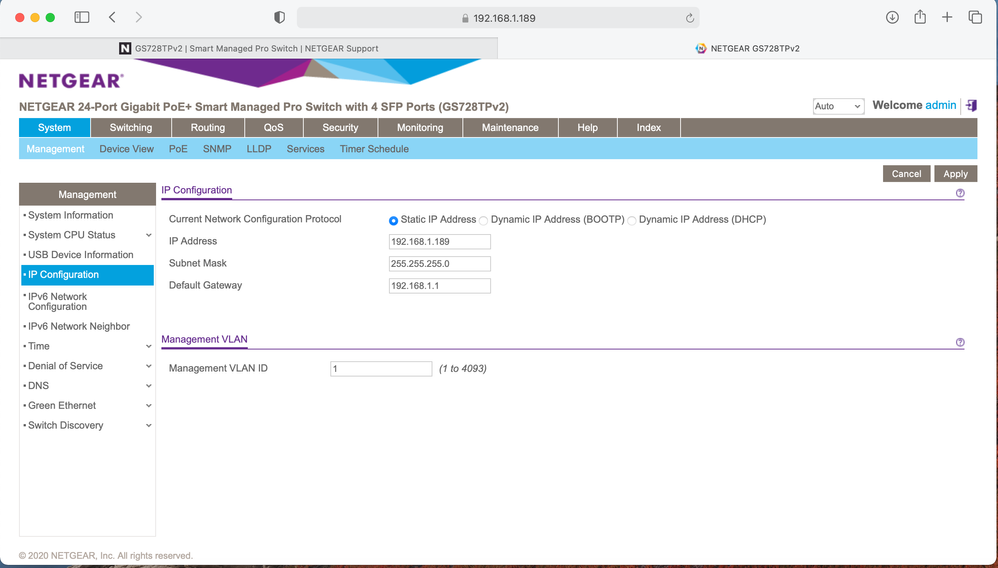Open help icon for IP Configuration section
The image size is (998, 568).
point(960,193)
